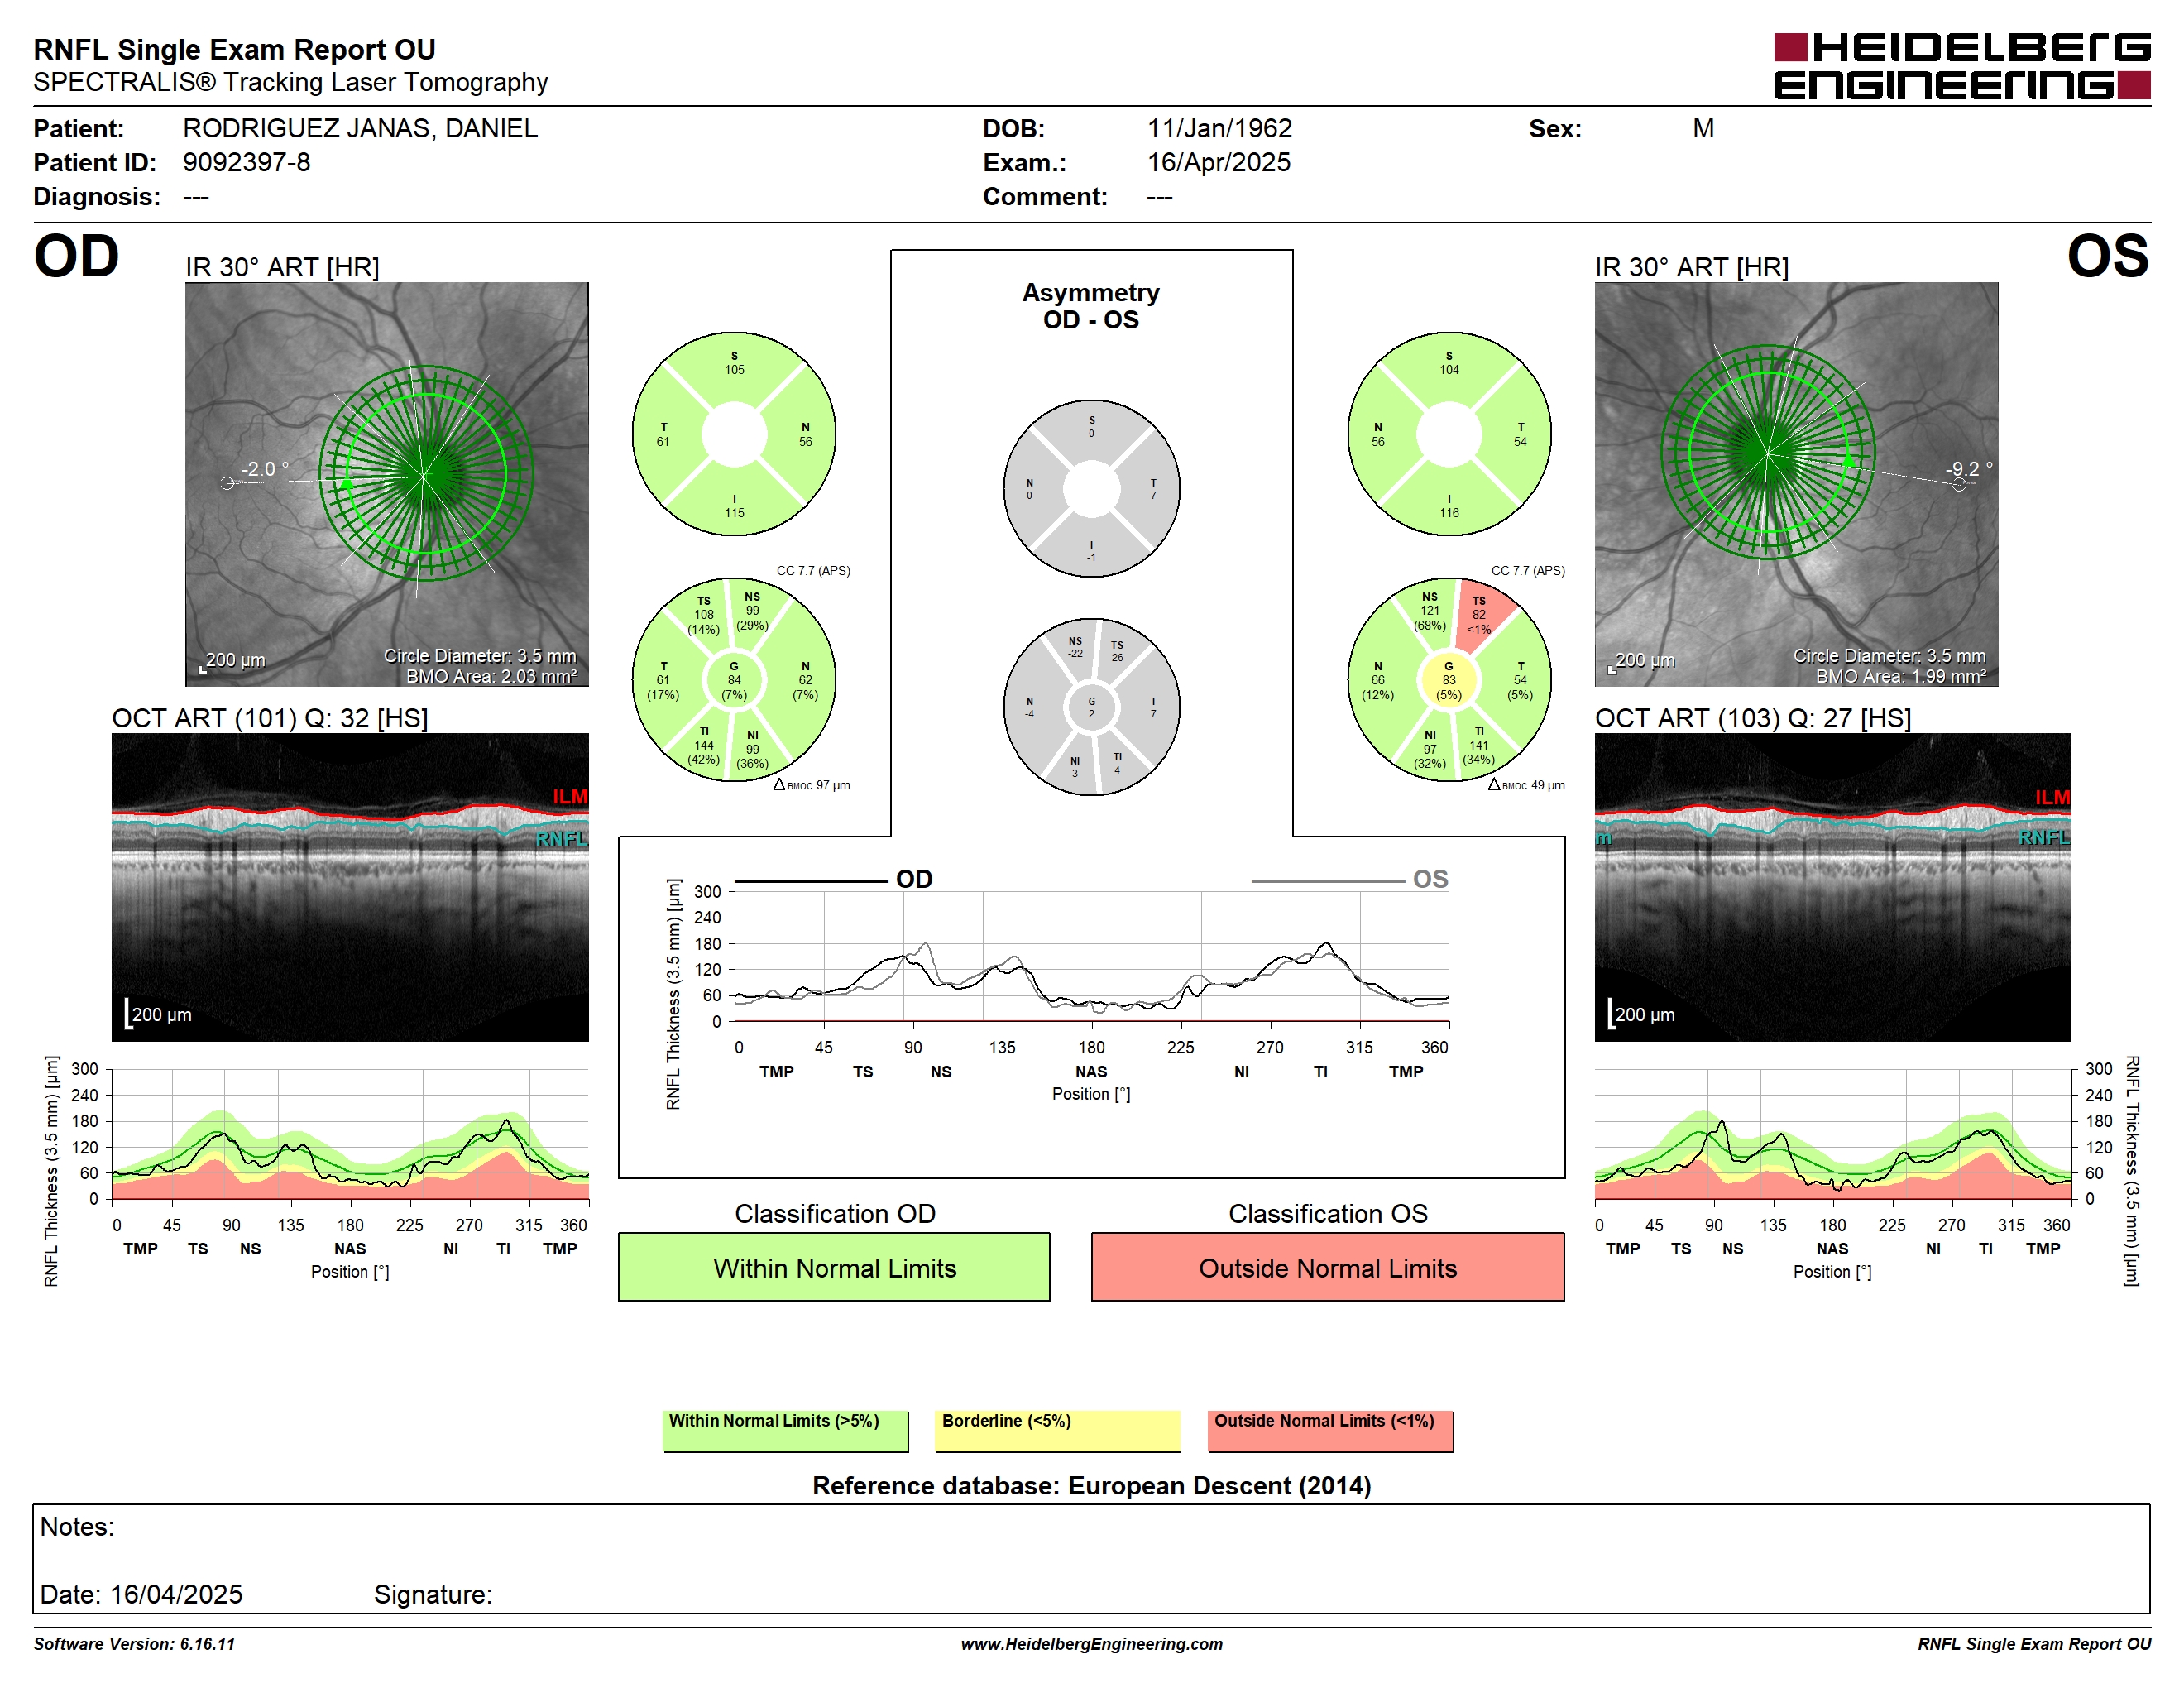Click the green Within Normal Limits OD box
The height and width of the screenshot is (1688, 2184).
click(834, 1267)
